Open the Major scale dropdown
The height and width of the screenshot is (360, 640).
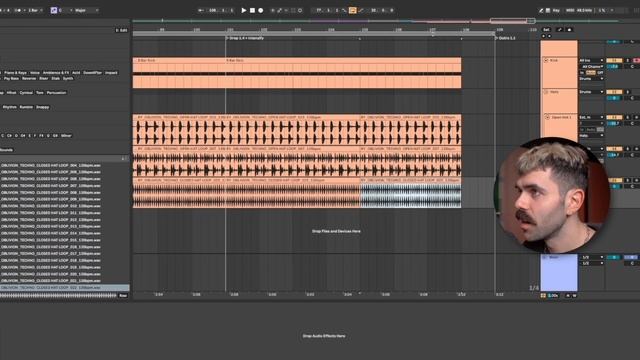86,10
